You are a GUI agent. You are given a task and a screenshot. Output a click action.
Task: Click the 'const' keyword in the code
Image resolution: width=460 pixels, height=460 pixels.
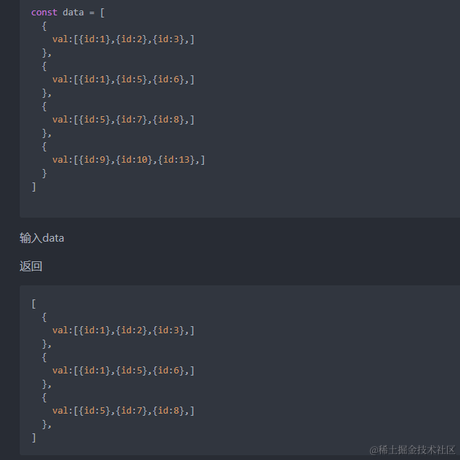pyautogui.click(x=44, y=13)
